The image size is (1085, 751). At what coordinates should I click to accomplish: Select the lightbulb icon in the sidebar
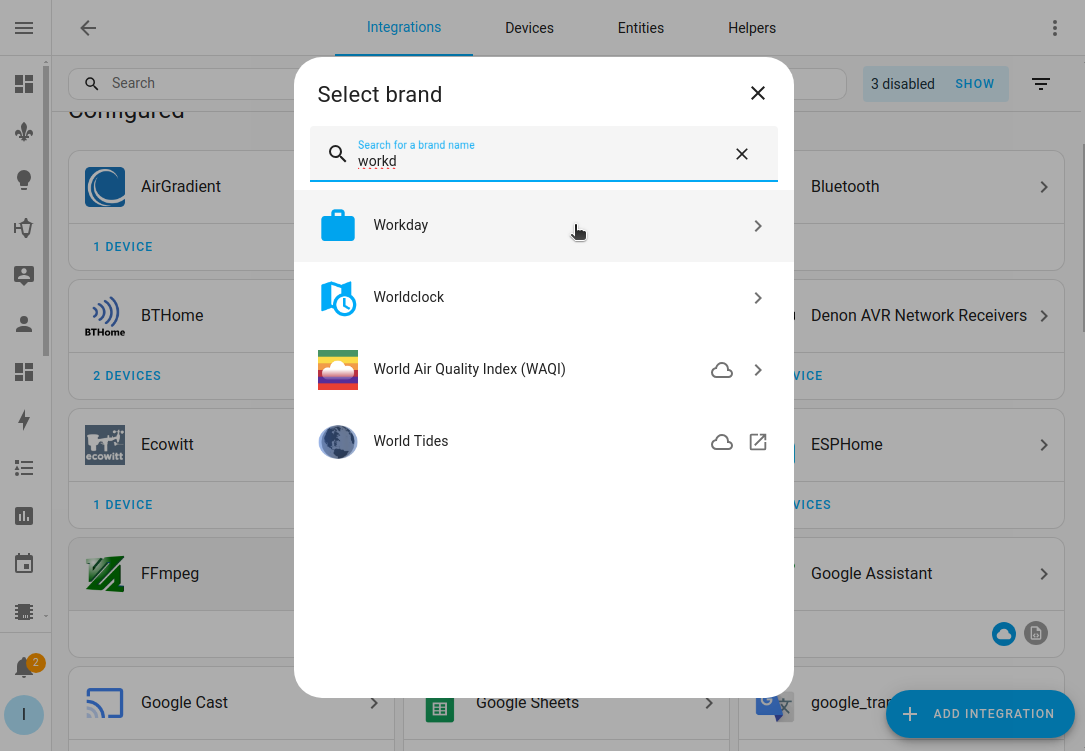[24, 180]
